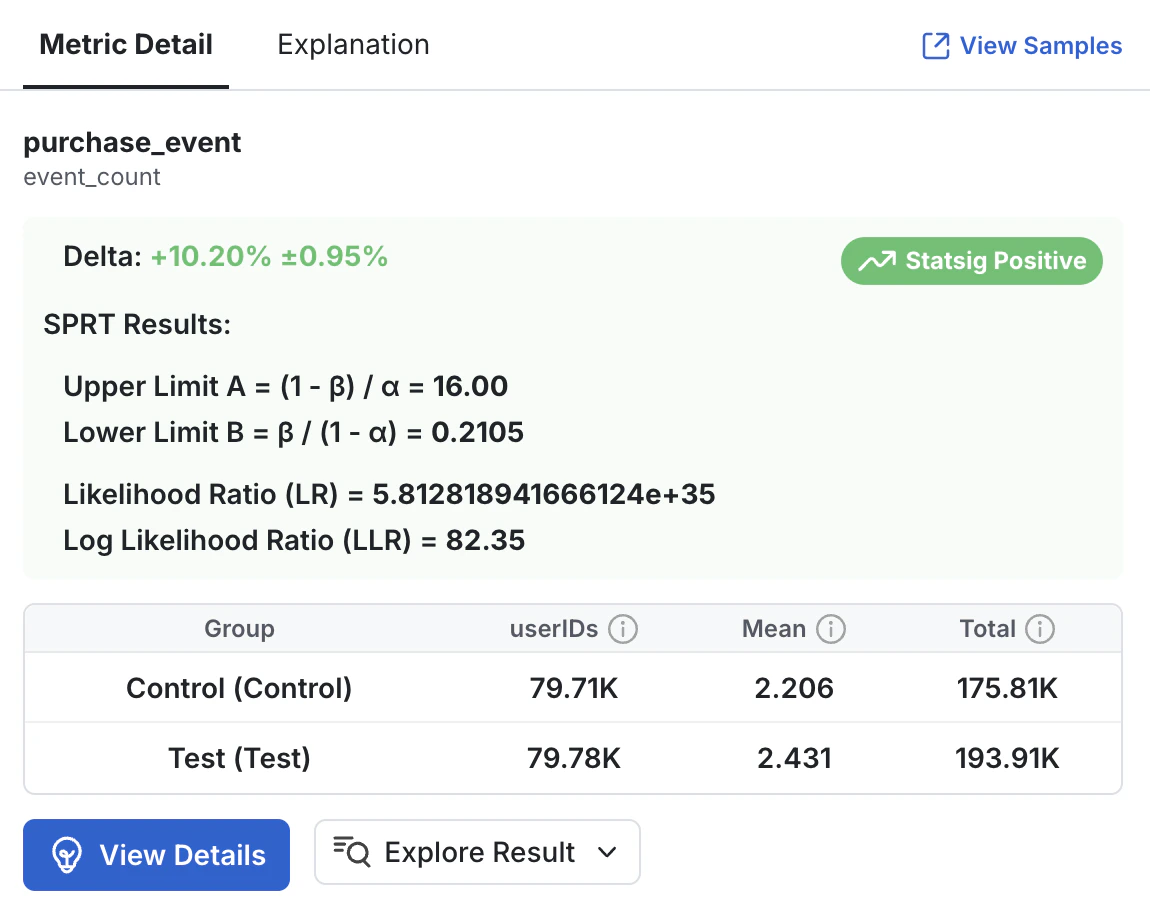
Task: Open the Explanation tab
Action: (353, 45)
